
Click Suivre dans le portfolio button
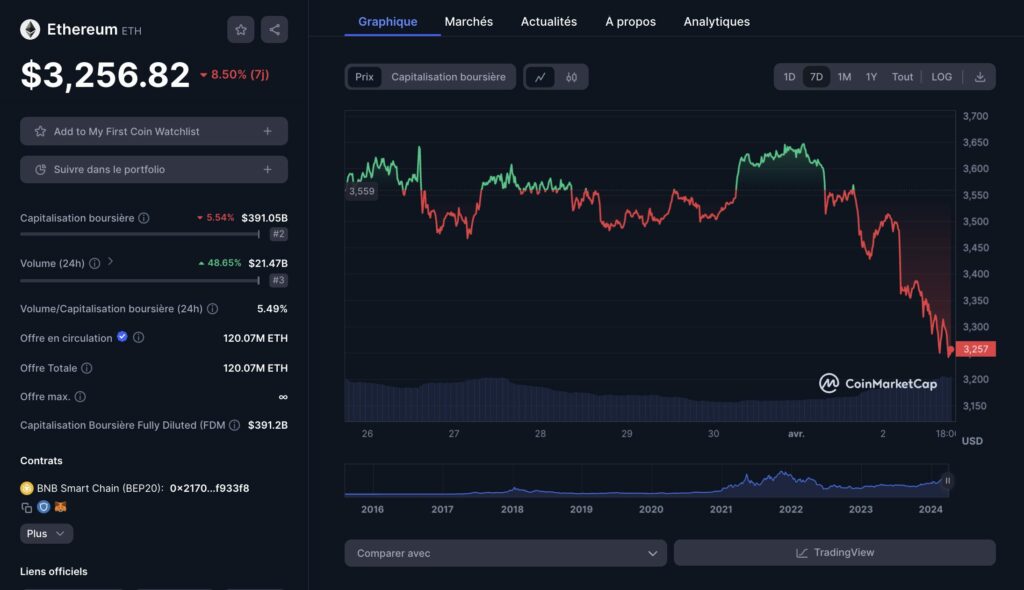154,169
